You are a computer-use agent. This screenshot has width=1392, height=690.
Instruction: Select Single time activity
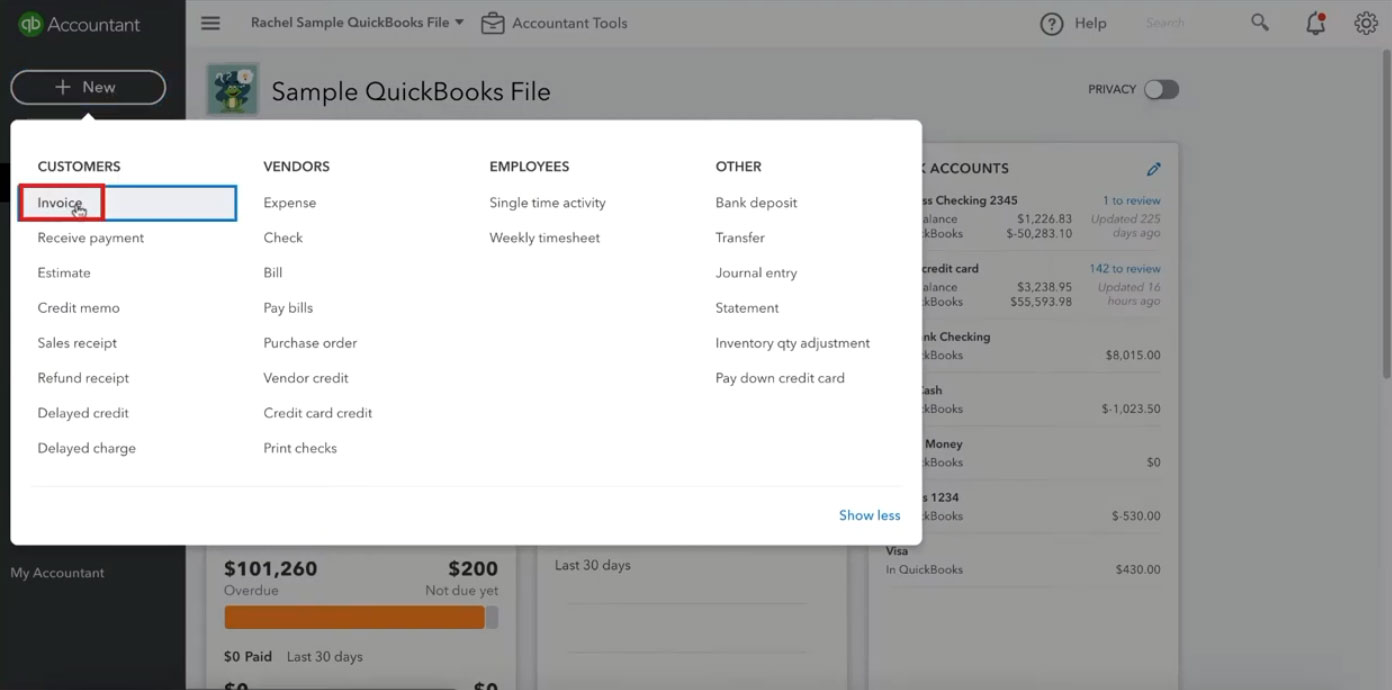tap(548, 203)
